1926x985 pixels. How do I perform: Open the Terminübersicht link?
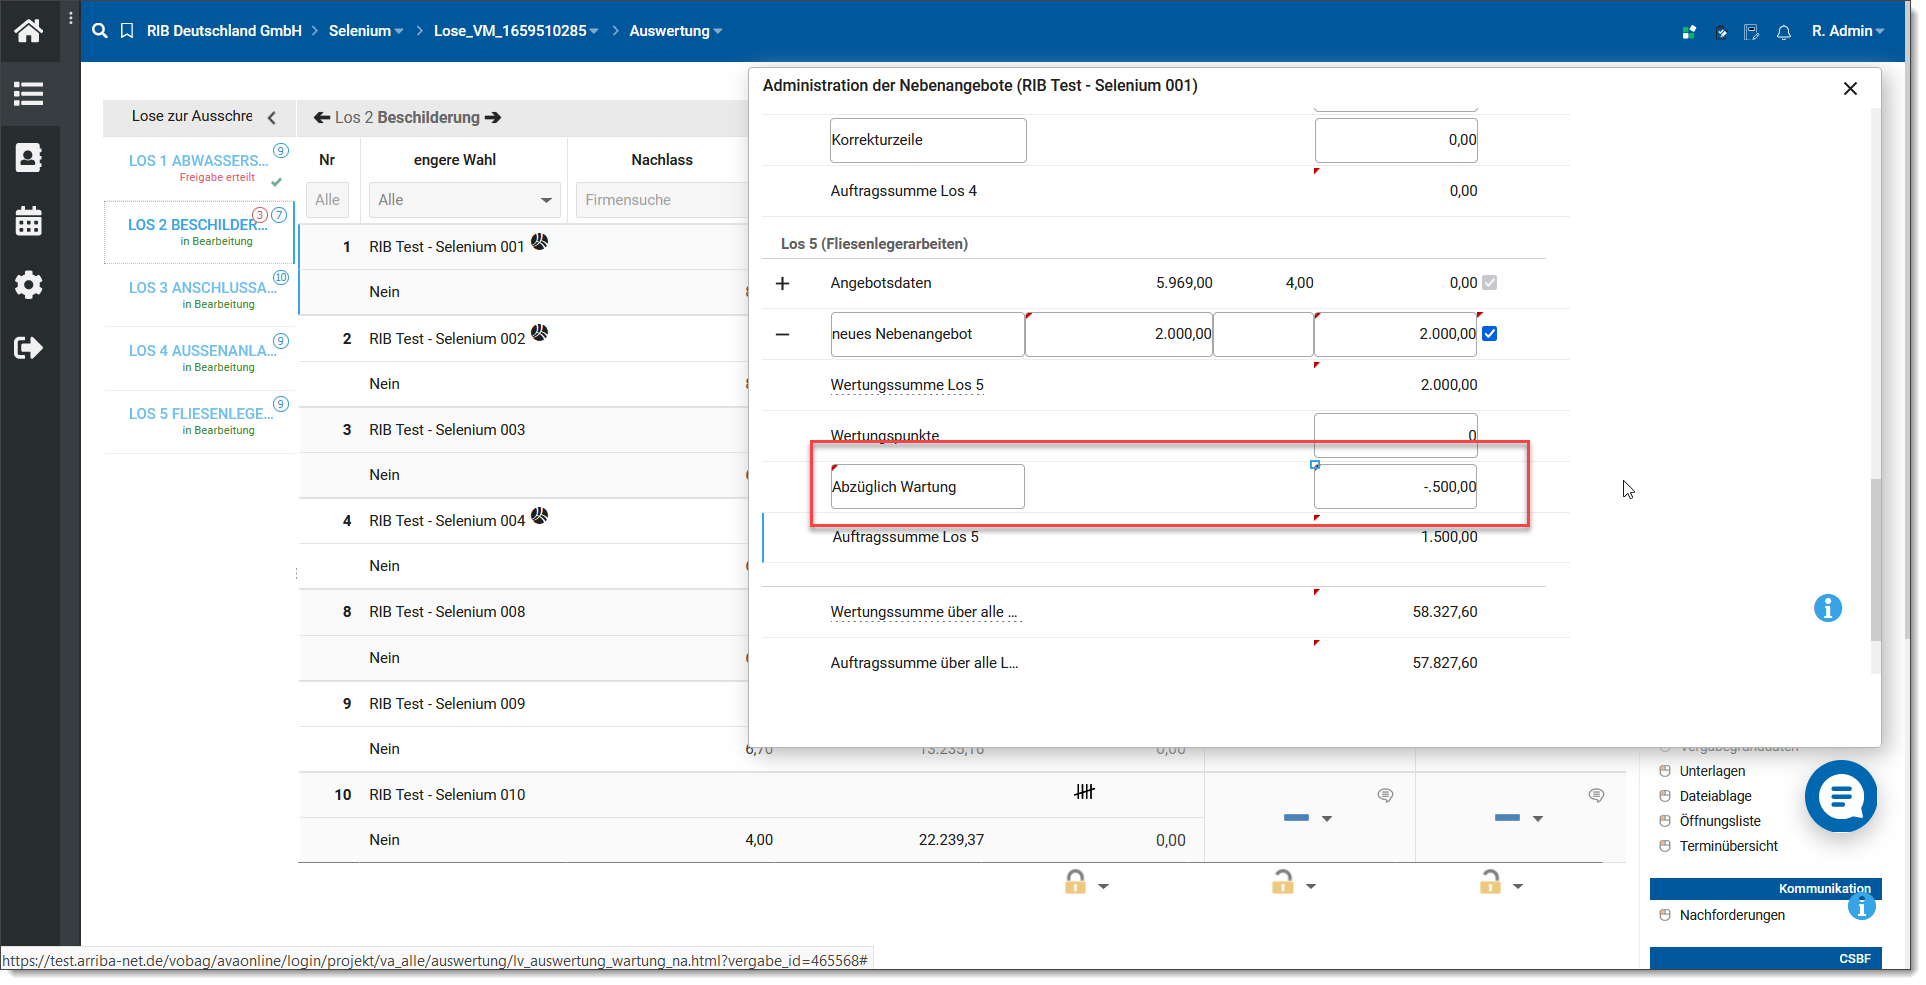coord(1728,846)
